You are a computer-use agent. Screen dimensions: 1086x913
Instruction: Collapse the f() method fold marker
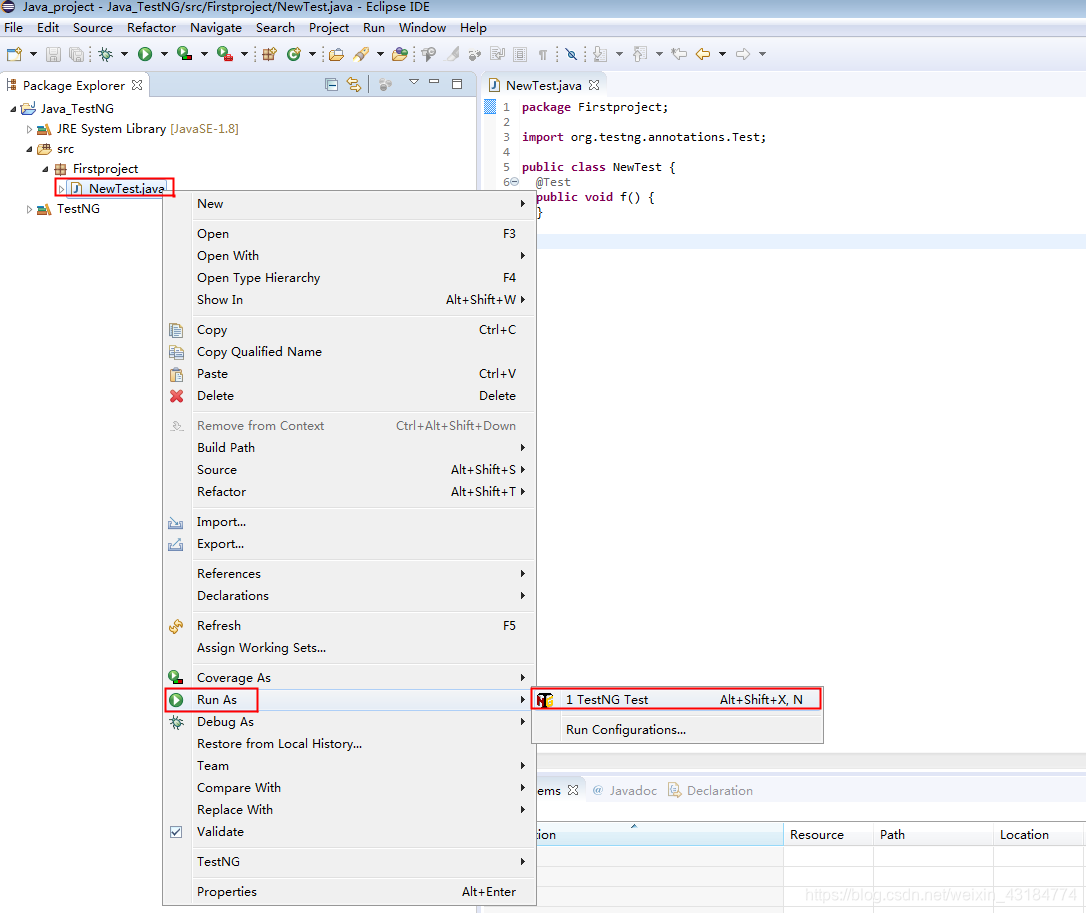(515, 182)
